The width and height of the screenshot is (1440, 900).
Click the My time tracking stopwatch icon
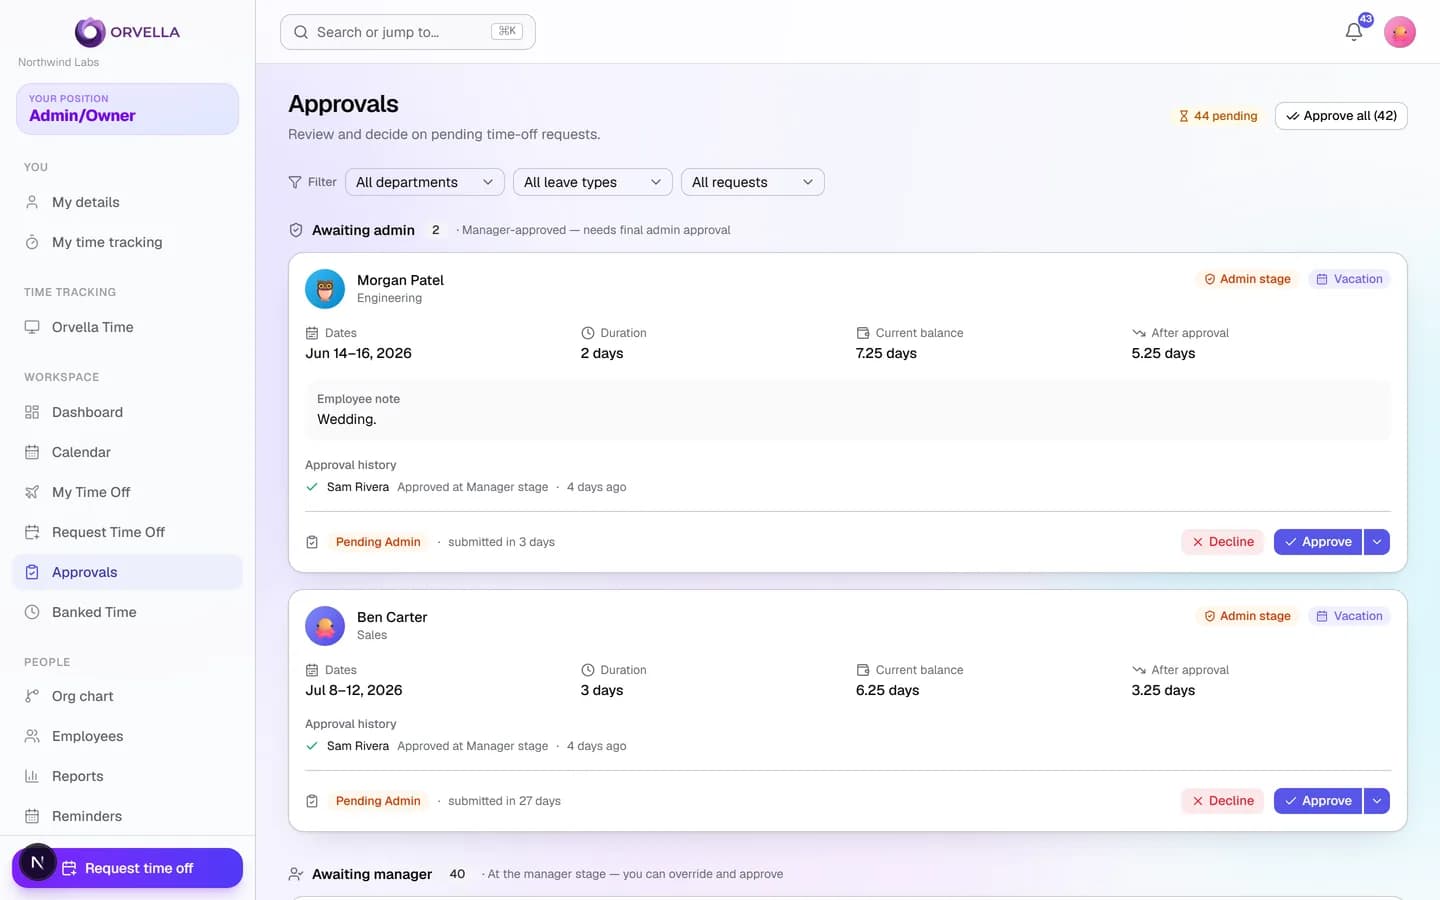click(32, 242)
